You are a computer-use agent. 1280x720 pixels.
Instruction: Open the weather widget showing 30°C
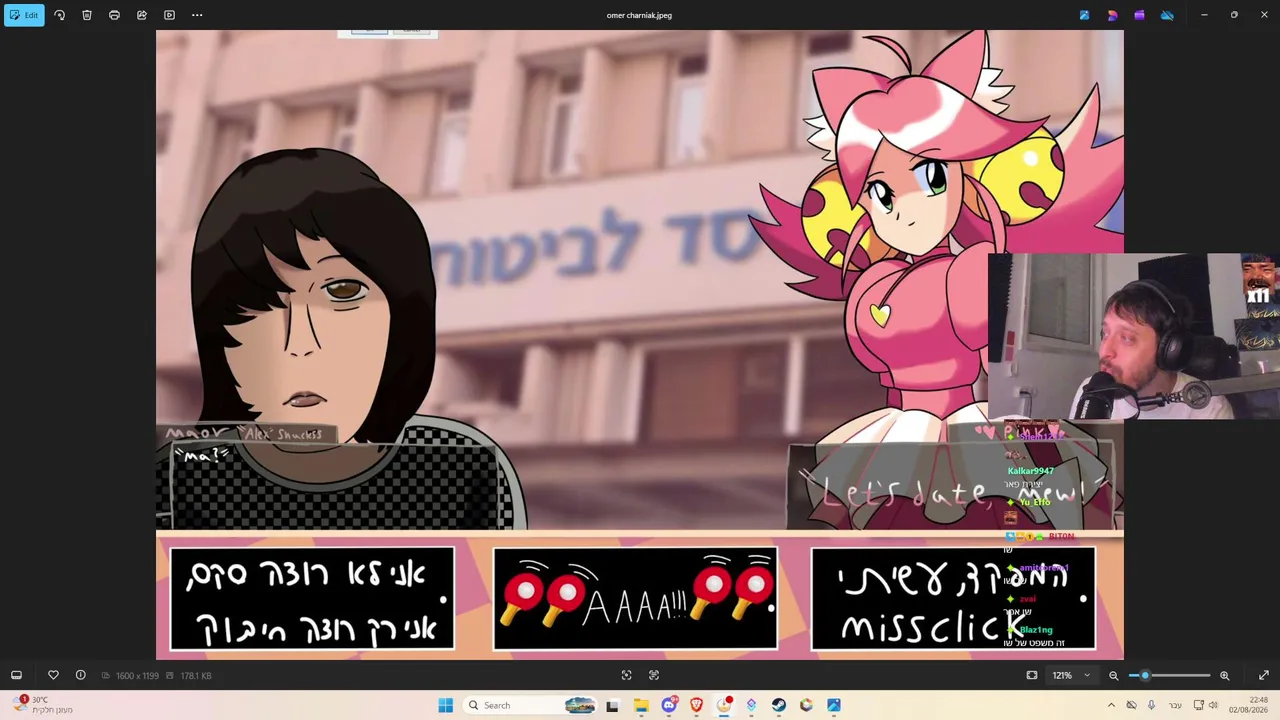point(44,705)
